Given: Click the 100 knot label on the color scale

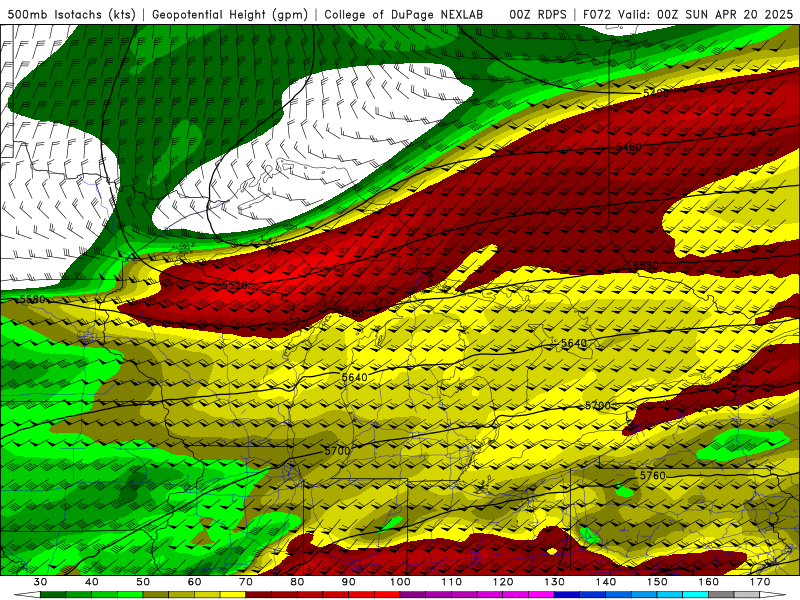Looking at the screenshot, I should [400, 582].
